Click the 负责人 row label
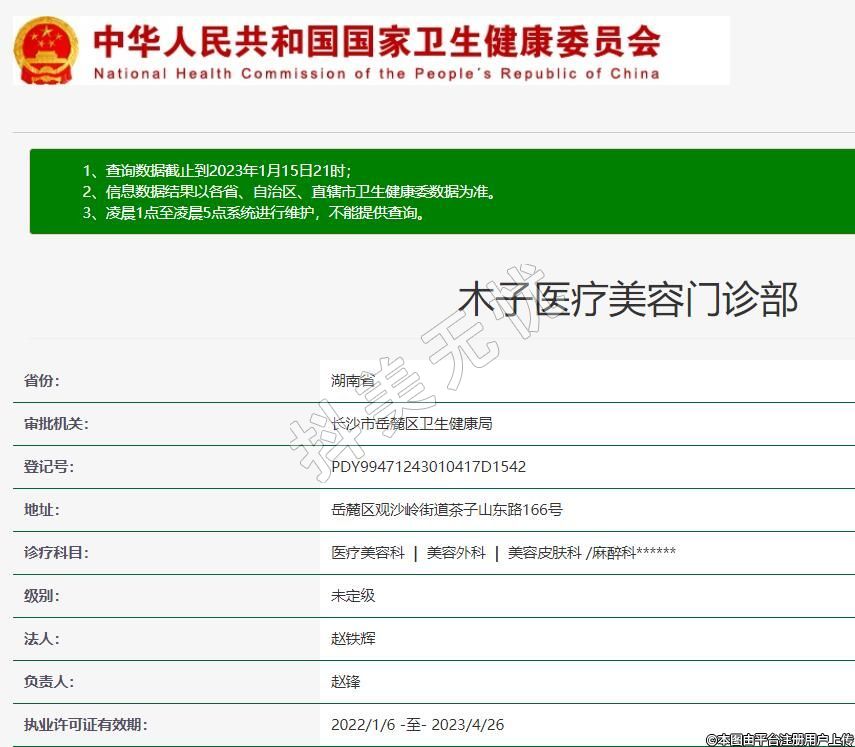Screen dimensions: 855x747 point(49,682)
